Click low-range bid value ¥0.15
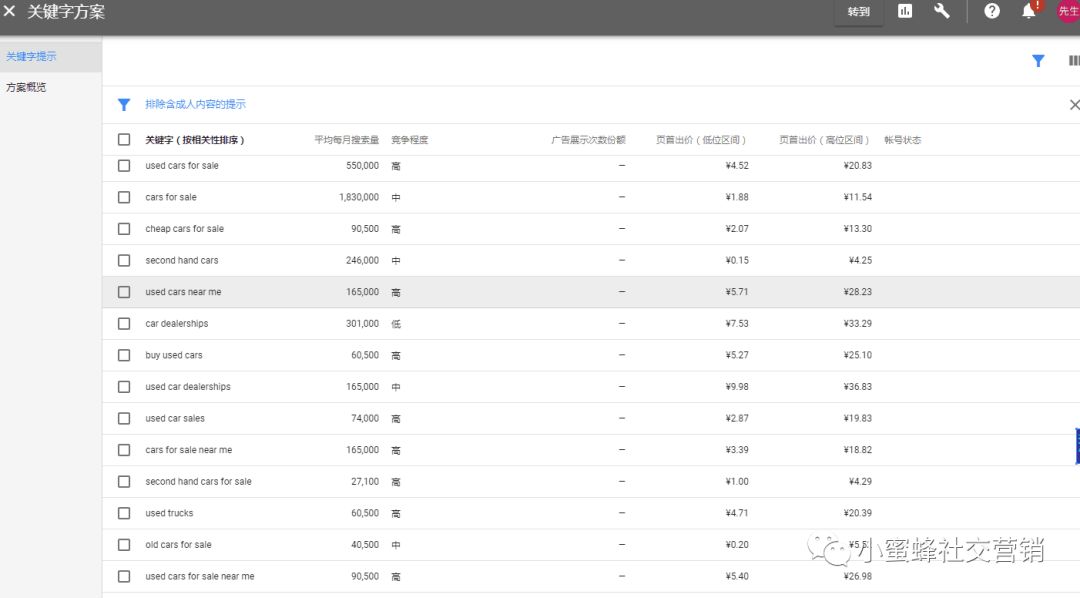This screenshot has width=1080, height=598. coord(737,260)
